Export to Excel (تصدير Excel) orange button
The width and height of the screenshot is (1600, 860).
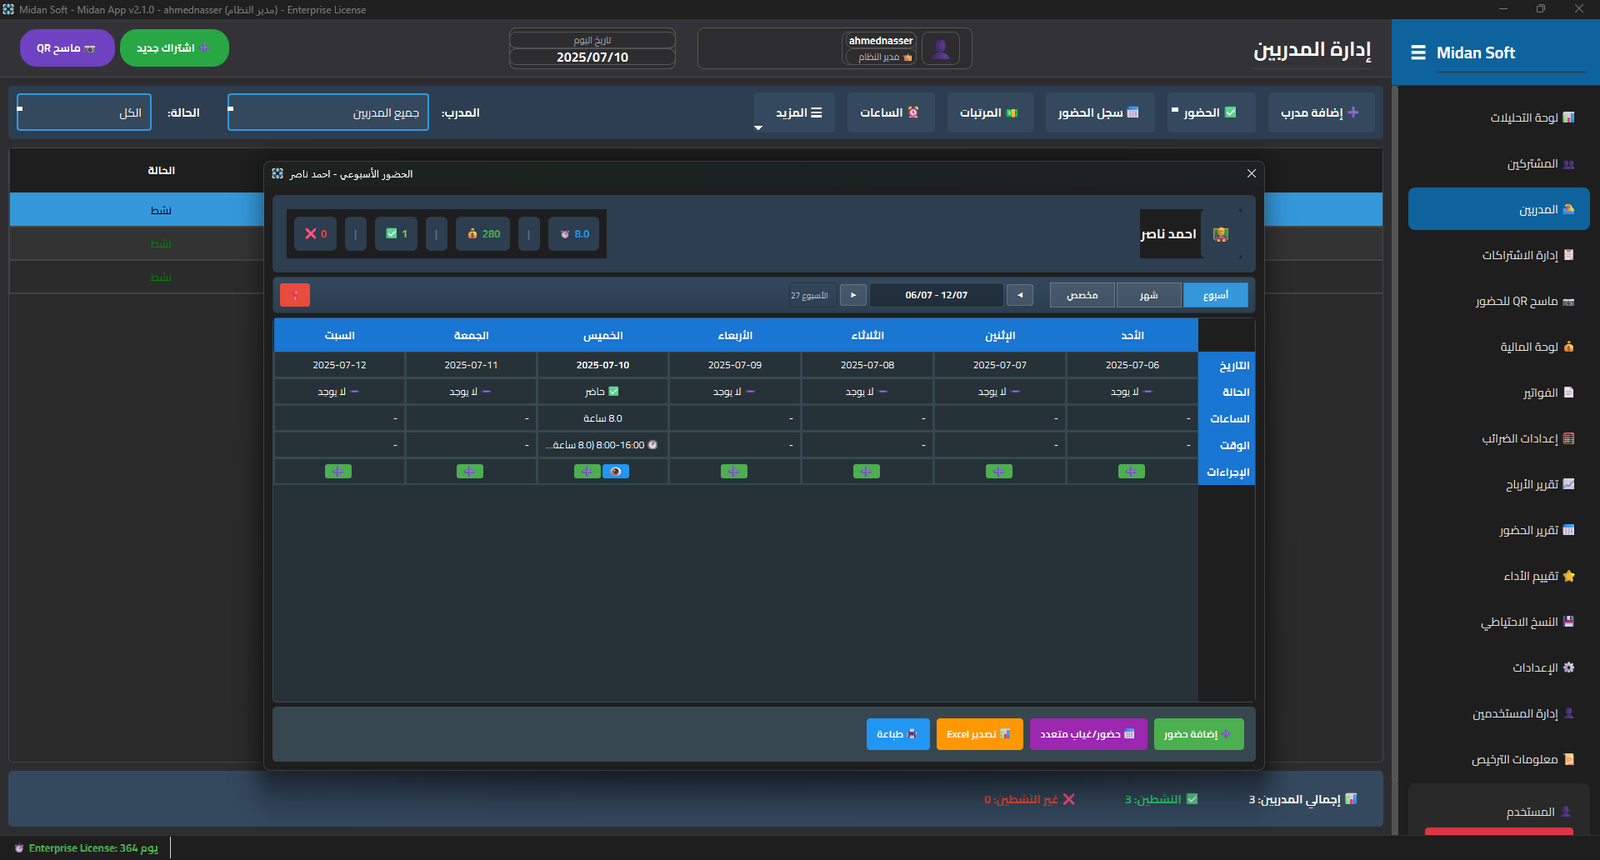(979, 734)
